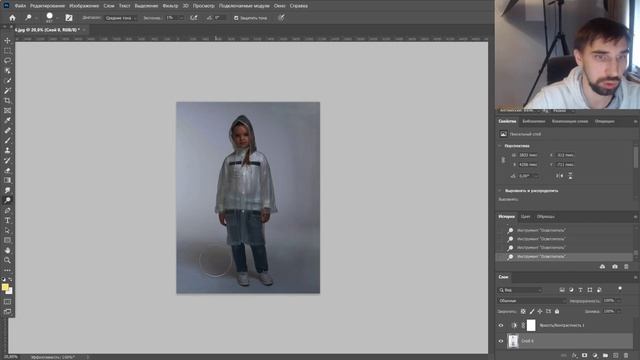The height and width of the screenshot is (360, 640).
Task: Flip horizontally button in Properties
Action: (560, 176)
